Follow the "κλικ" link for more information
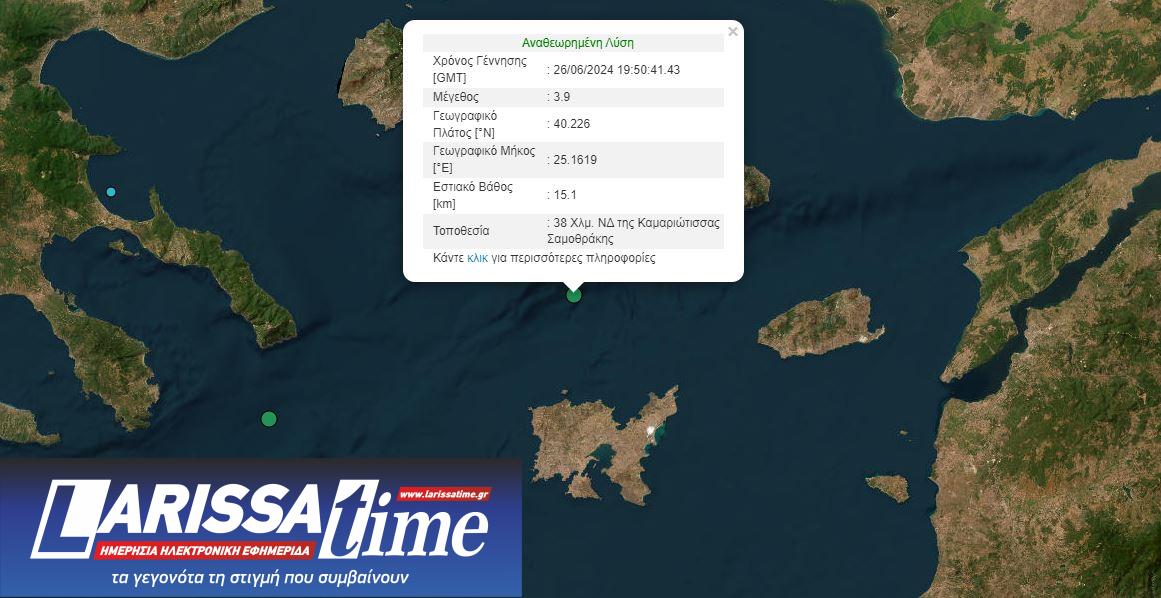Image resolution: width=1161 pixels, height=598 pixels. 477,258
